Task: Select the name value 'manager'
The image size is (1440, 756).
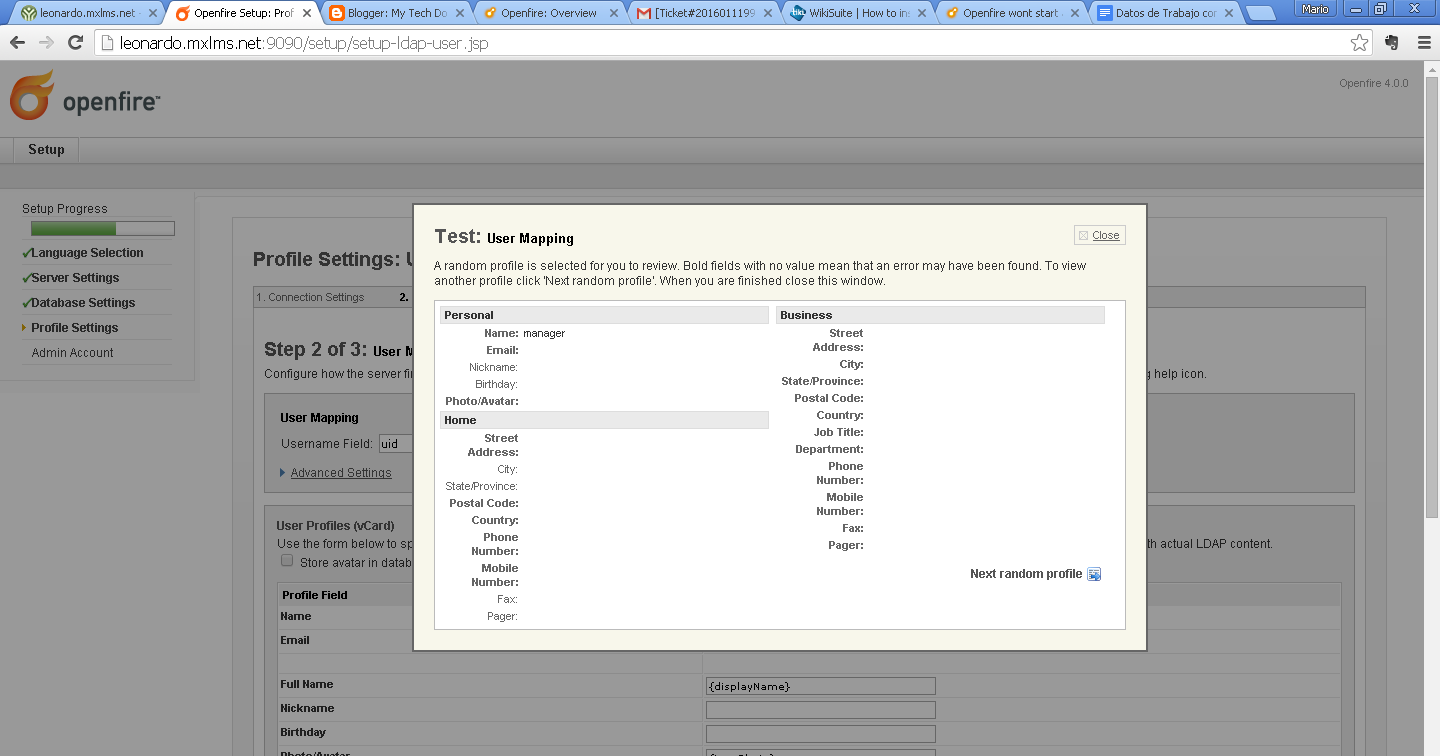Action: pyautogui.click(x=544, y=333)
